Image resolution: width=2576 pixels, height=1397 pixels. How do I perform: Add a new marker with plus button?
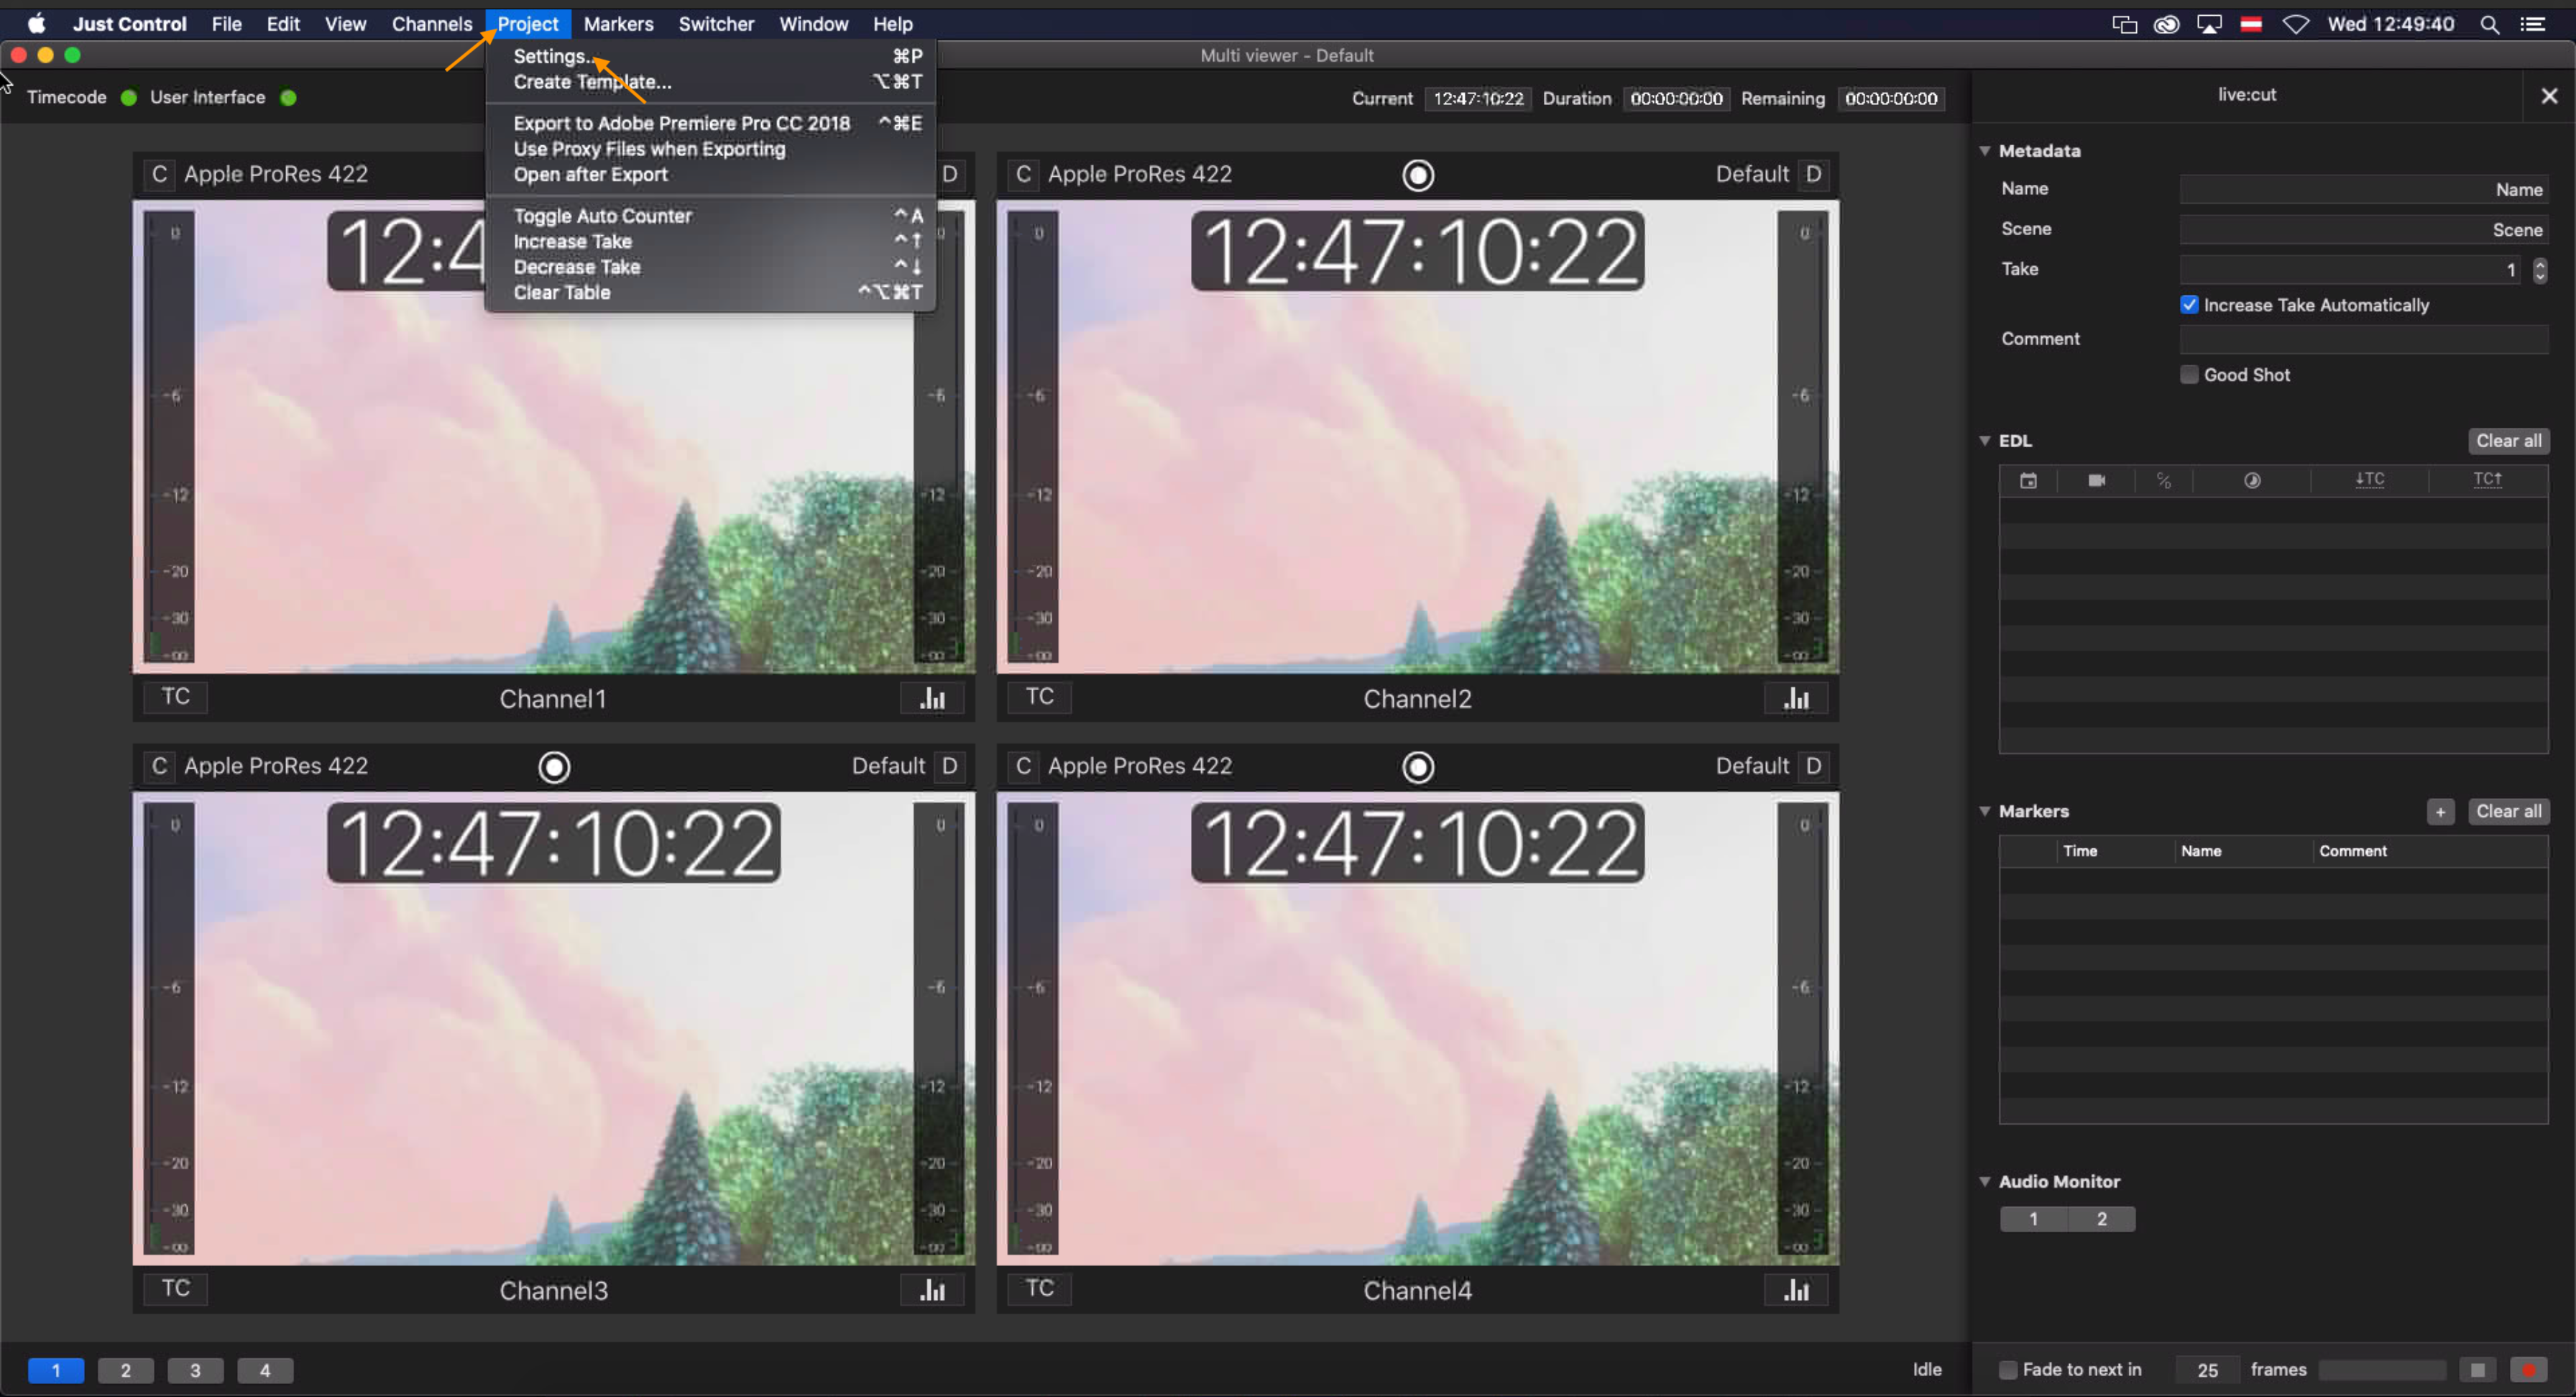click(2440, 811)
